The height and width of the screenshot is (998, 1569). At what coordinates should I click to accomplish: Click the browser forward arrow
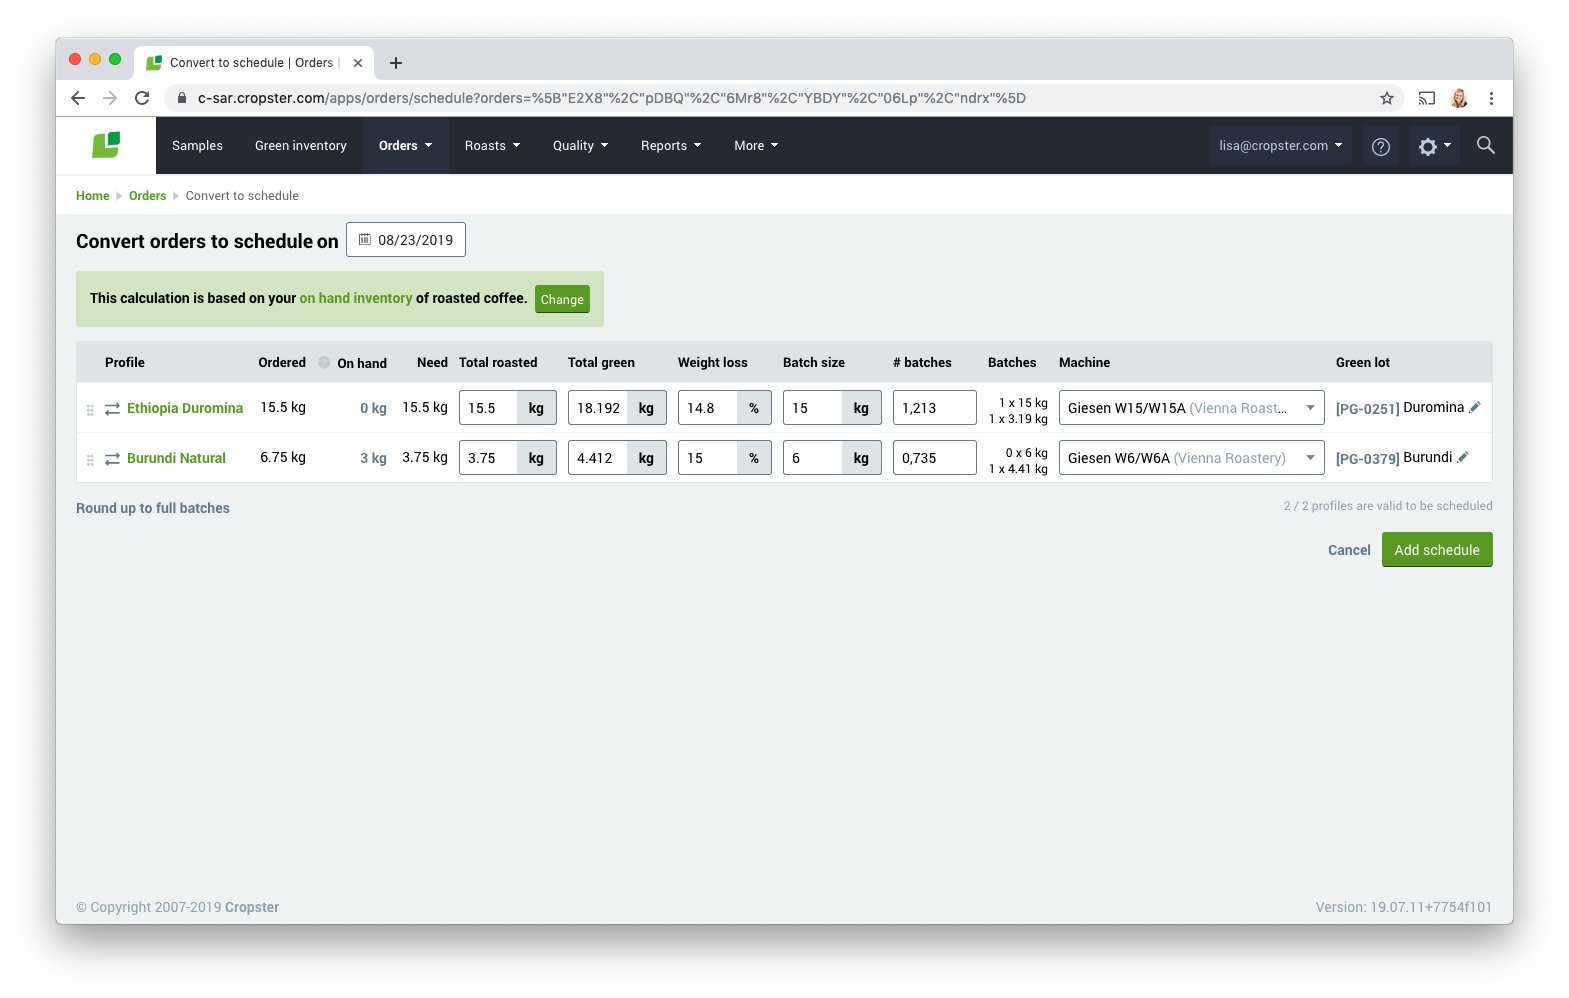point(110,98)
